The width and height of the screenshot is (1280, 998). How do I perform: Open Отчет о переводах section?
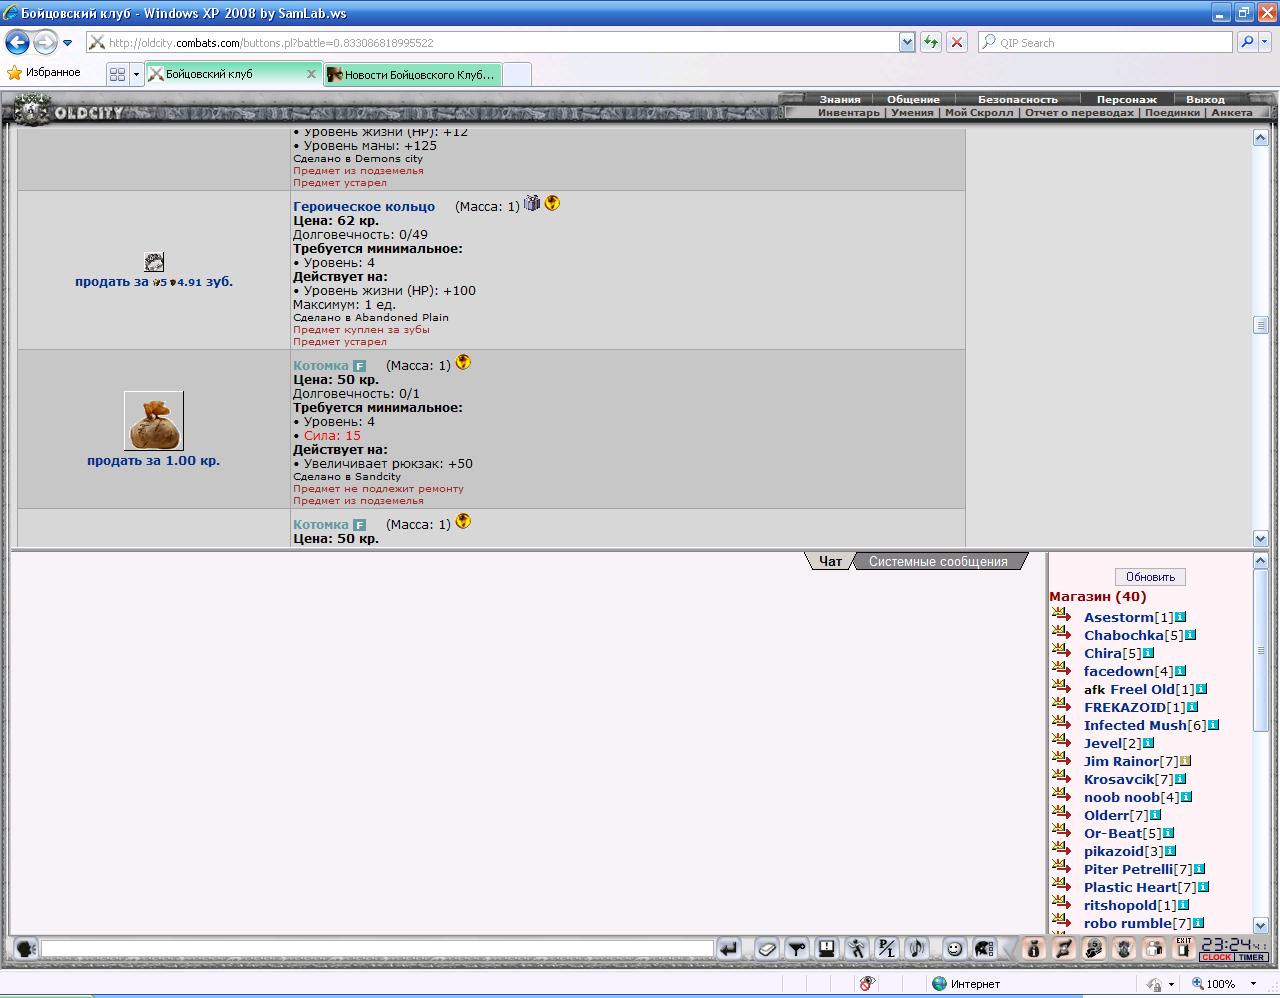pos(1079,112)
